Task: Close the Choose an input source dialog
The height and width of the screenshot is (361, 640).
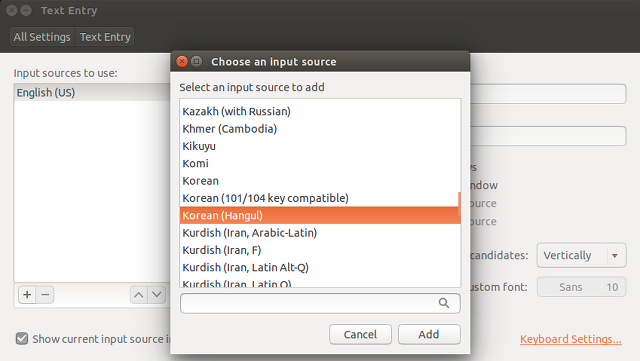Action: (182, 62)
